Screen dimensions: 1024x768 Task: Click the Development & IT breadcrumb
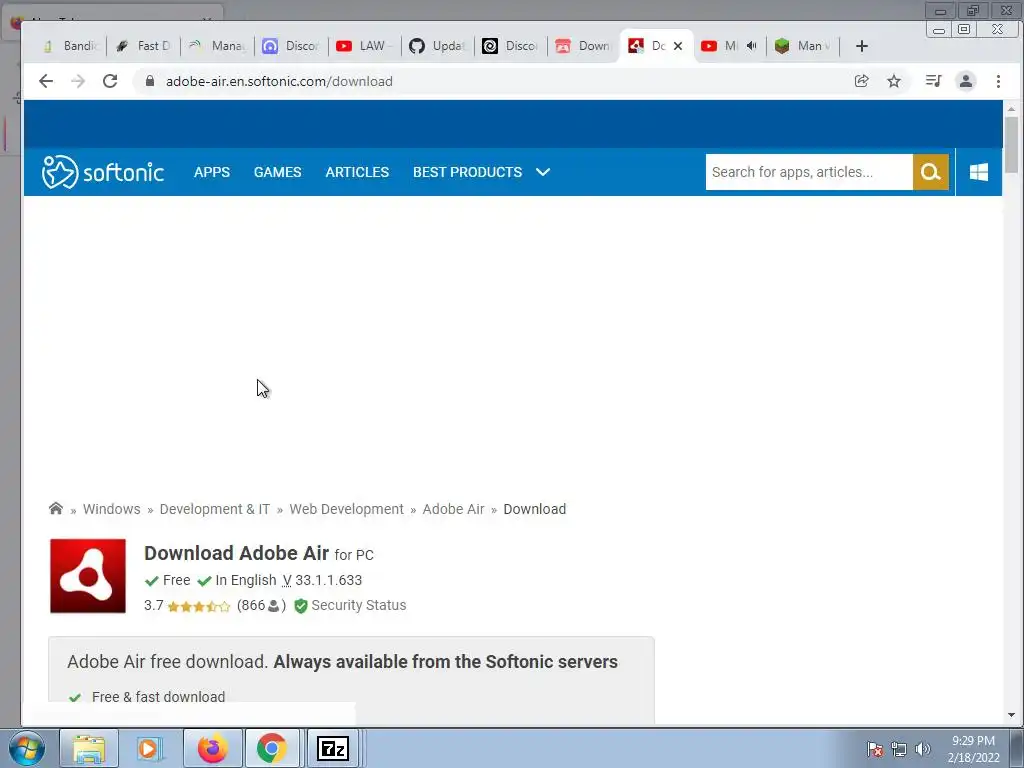(x=215, y=509)
